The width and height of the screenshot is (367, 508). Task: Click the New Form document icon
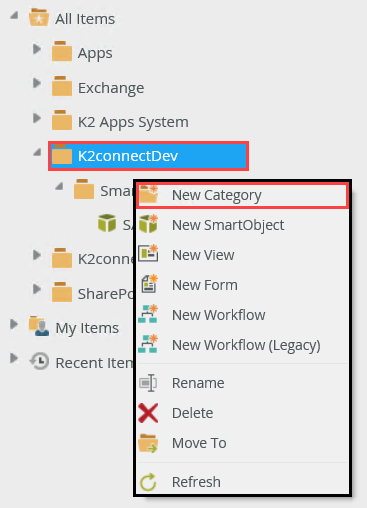point(149,284)
